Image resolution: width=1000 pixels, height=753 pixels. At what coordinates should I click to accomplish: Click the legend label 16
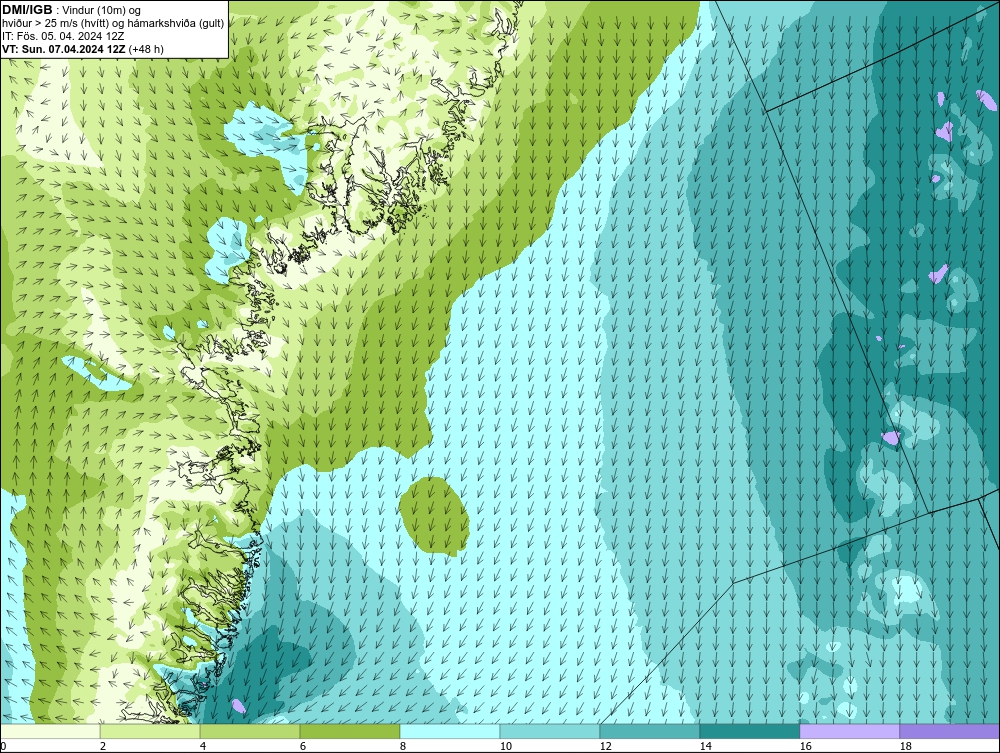(x=805, y=746)
